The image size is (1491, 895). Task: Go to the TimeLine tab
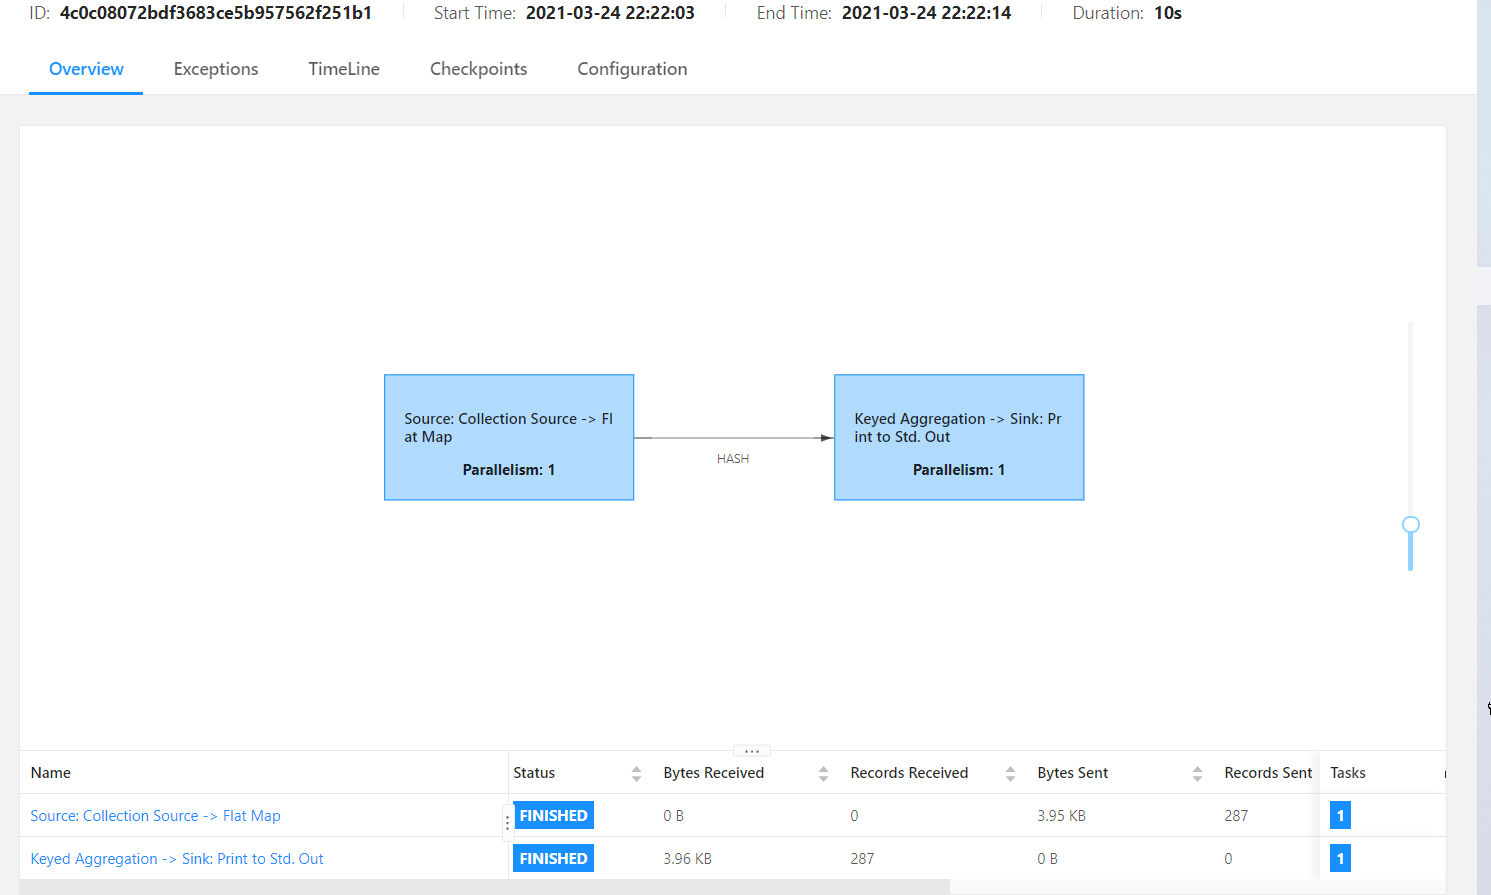[344, 69]
